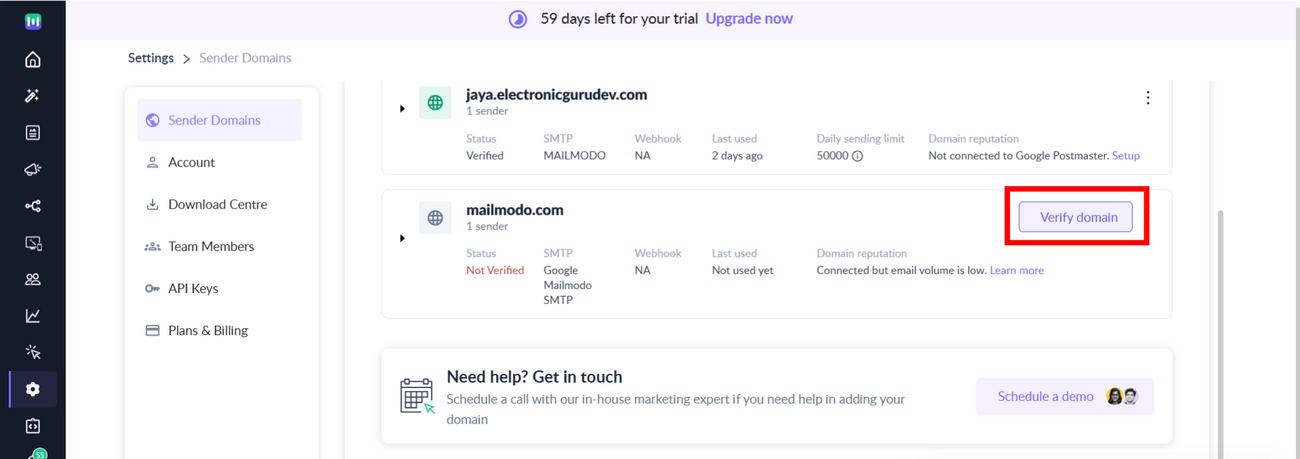Click the Not Verified status text
Screen dimensions: 1300x459
pyautogui.click(x=495, y=270)
